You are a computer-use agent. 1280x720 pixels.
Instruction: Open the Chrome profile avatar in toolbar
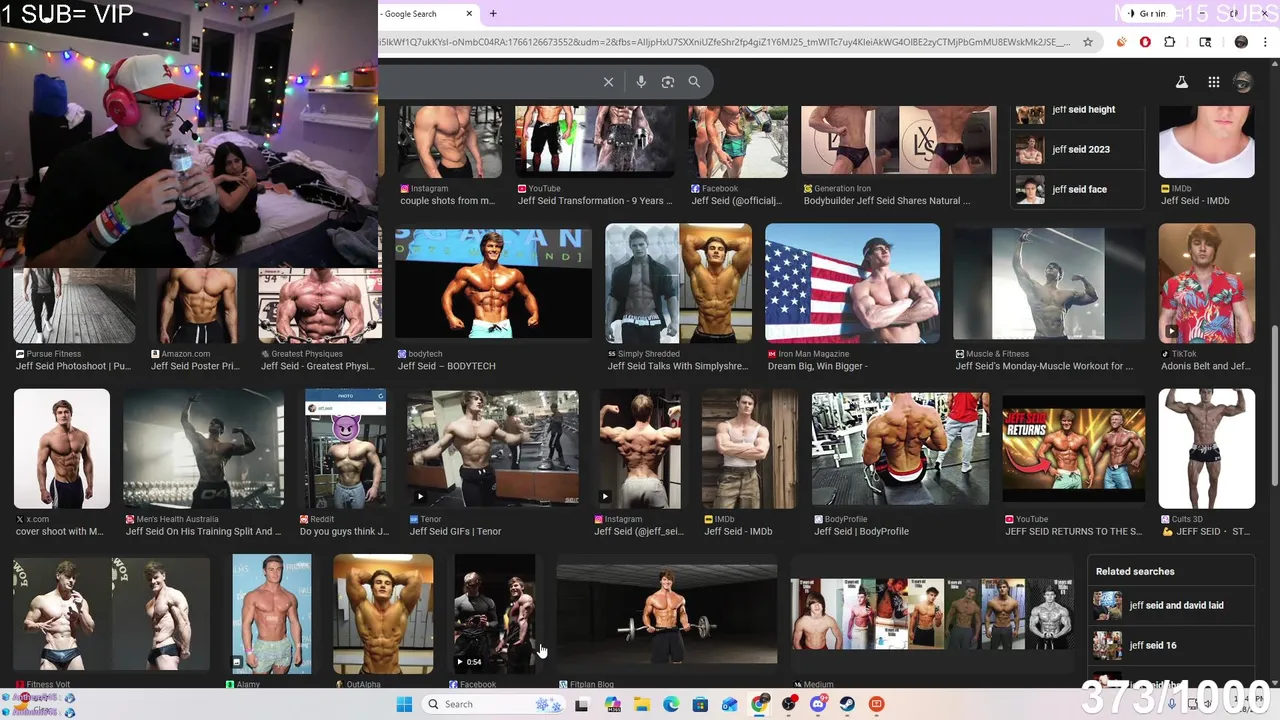pos(1241,42)
